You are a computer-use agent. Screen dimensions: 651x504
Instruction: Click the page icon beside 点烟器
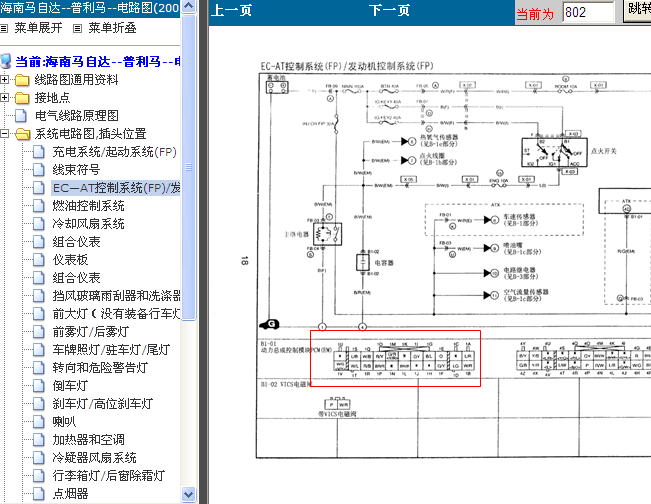point(39,494)
